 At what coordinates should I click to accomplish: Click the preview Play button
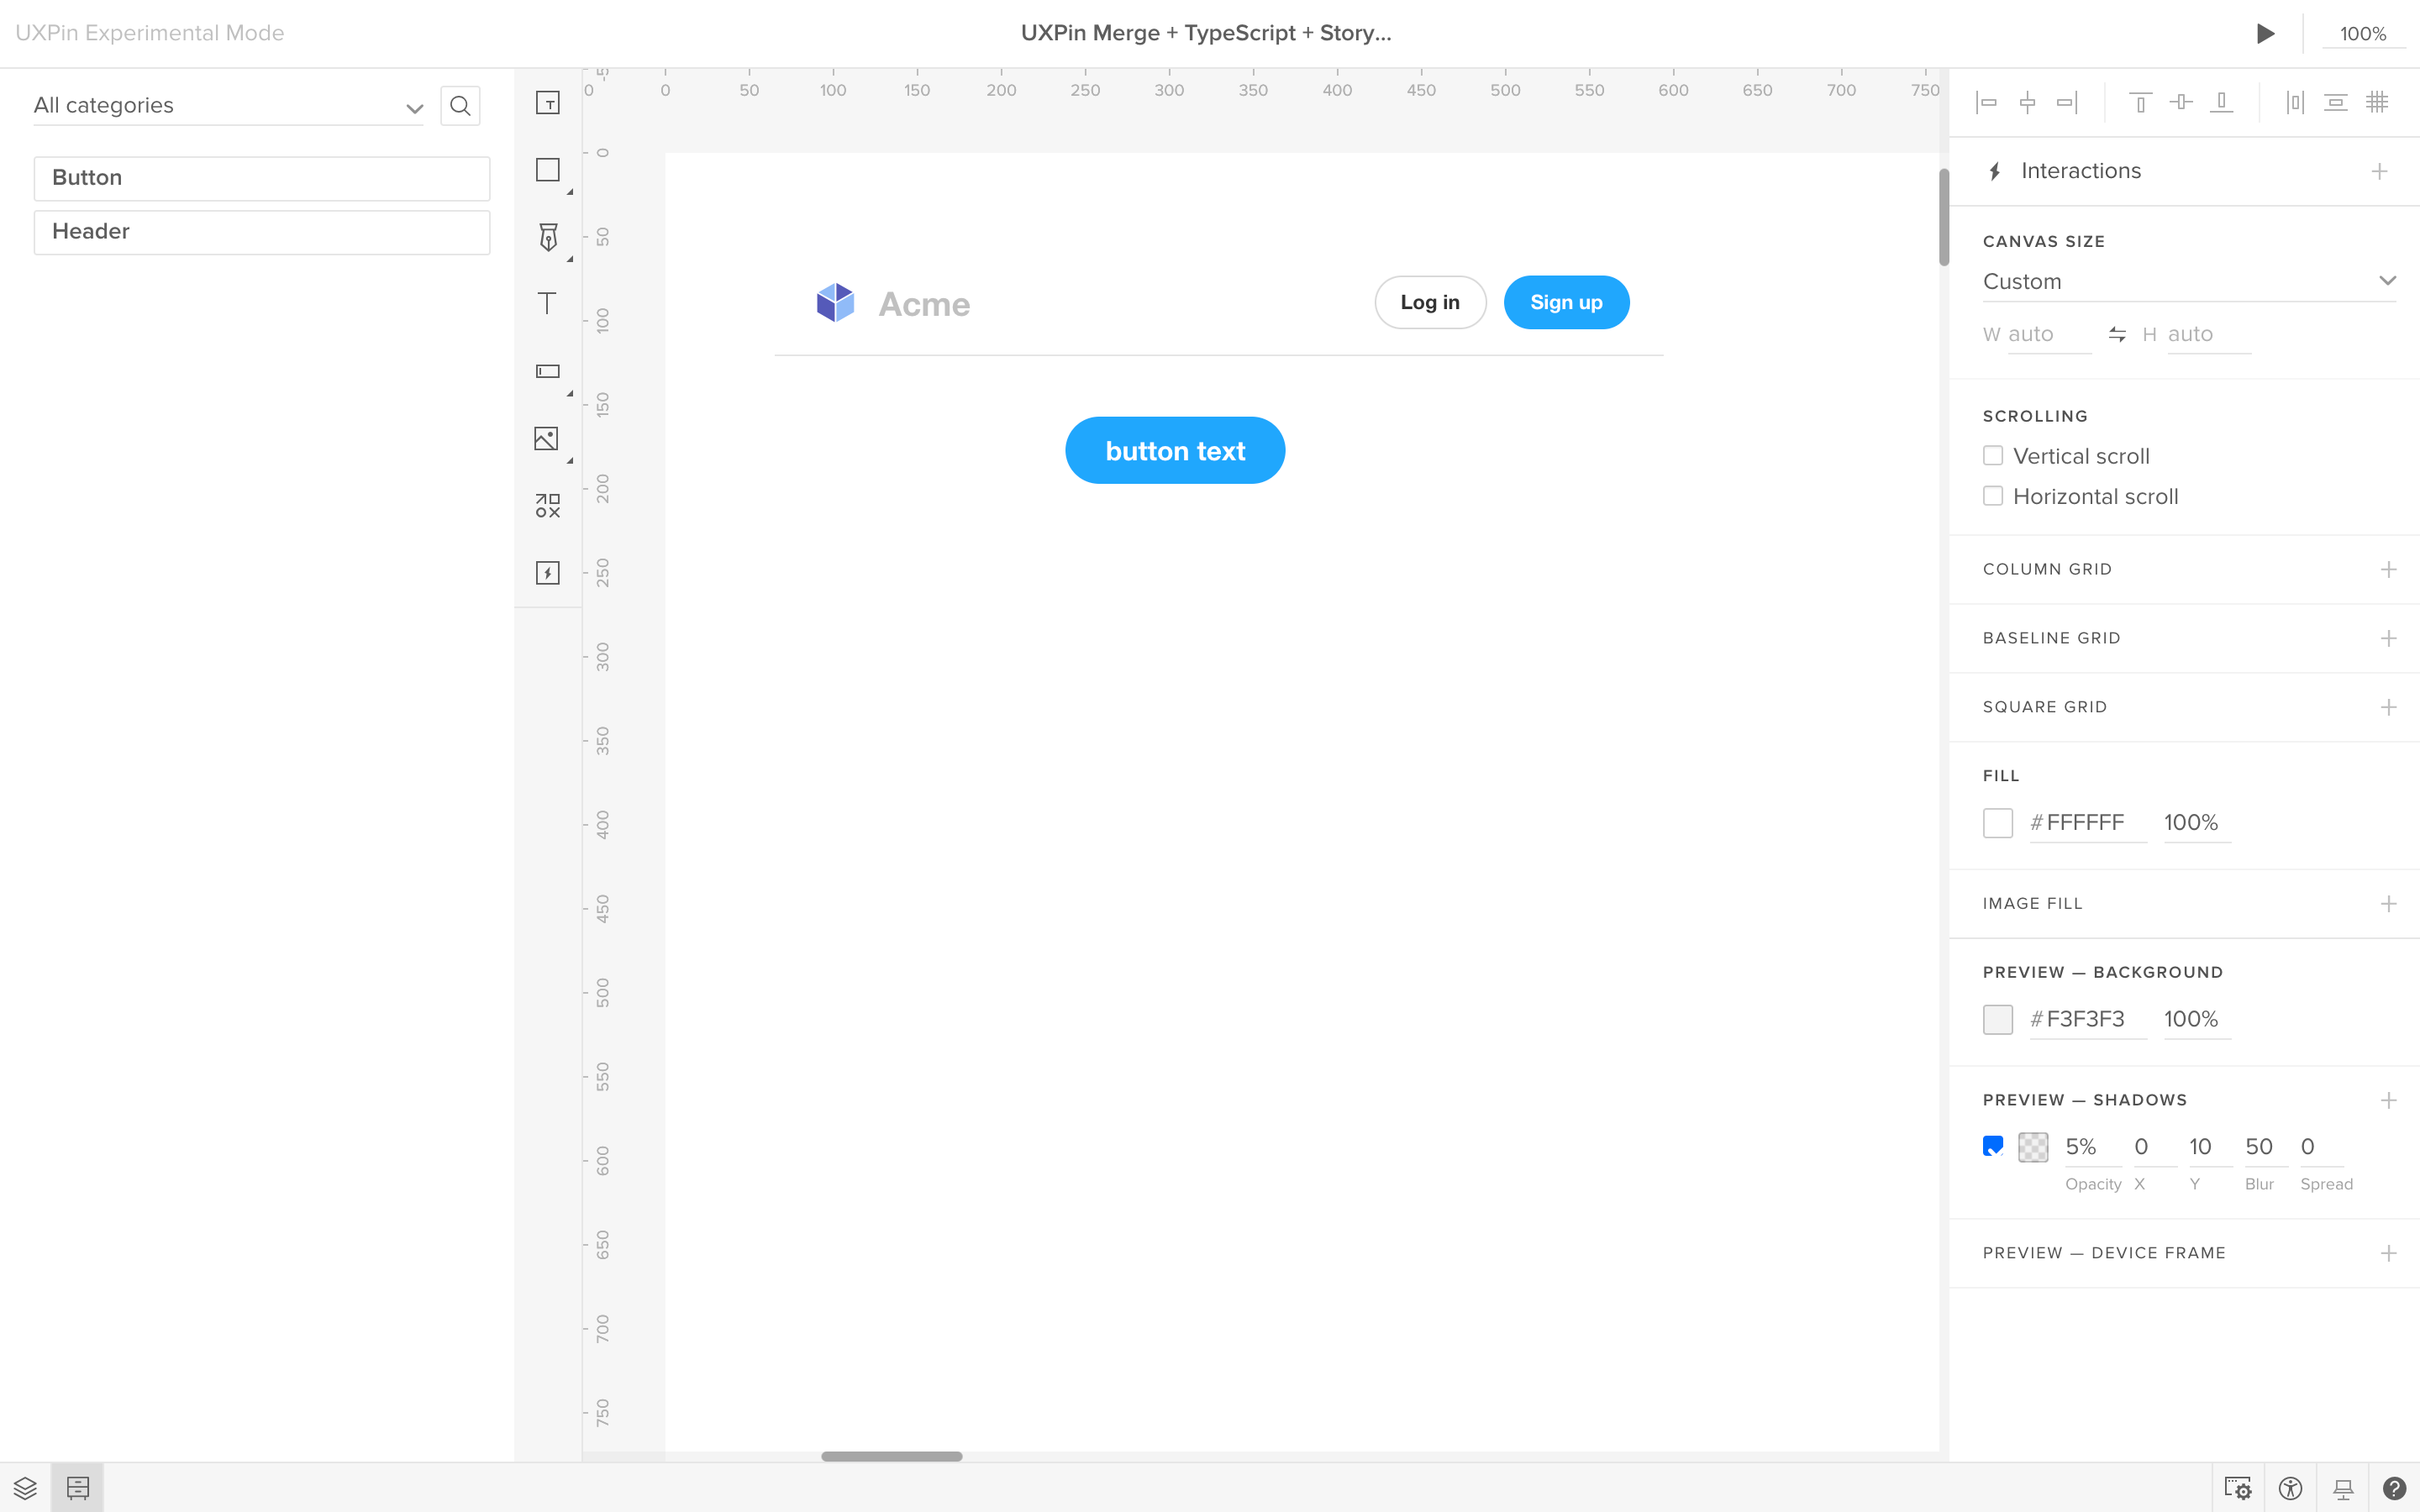pos(2266,32)
